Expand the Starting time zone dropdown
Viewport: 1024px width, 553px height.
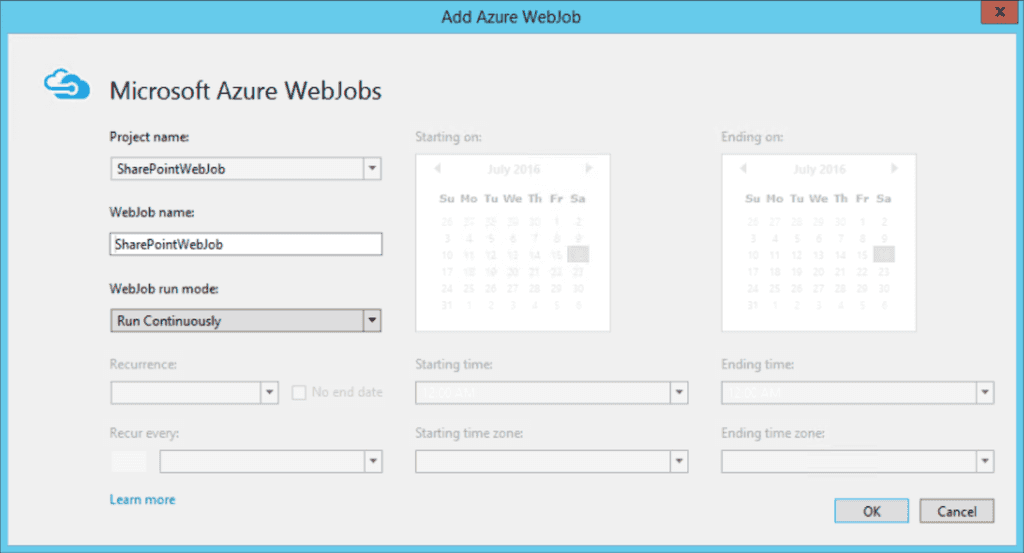[x=679, y=461]
